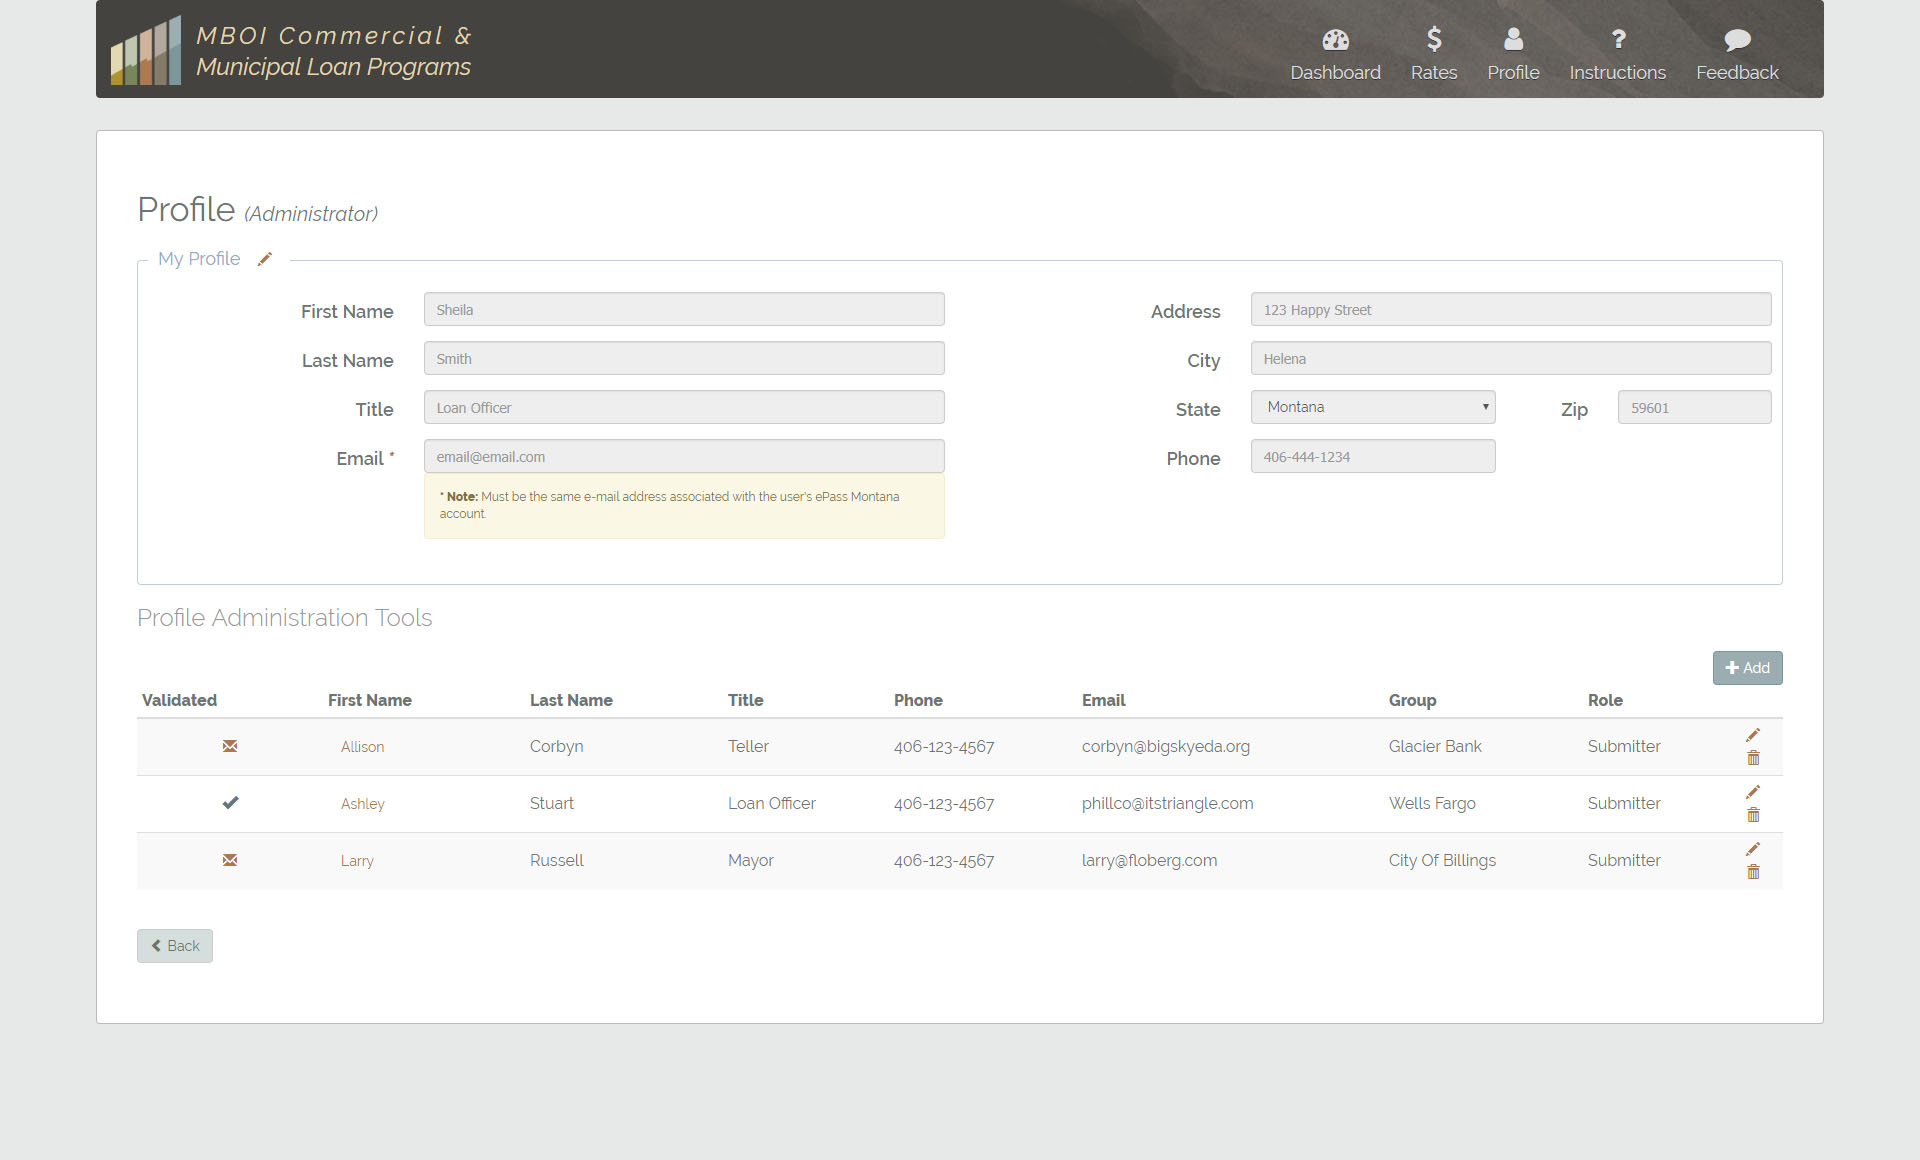Delete Ashley Stuart's row with the trash icon
The image size is (1920, 1160).
pos(1753,815)
